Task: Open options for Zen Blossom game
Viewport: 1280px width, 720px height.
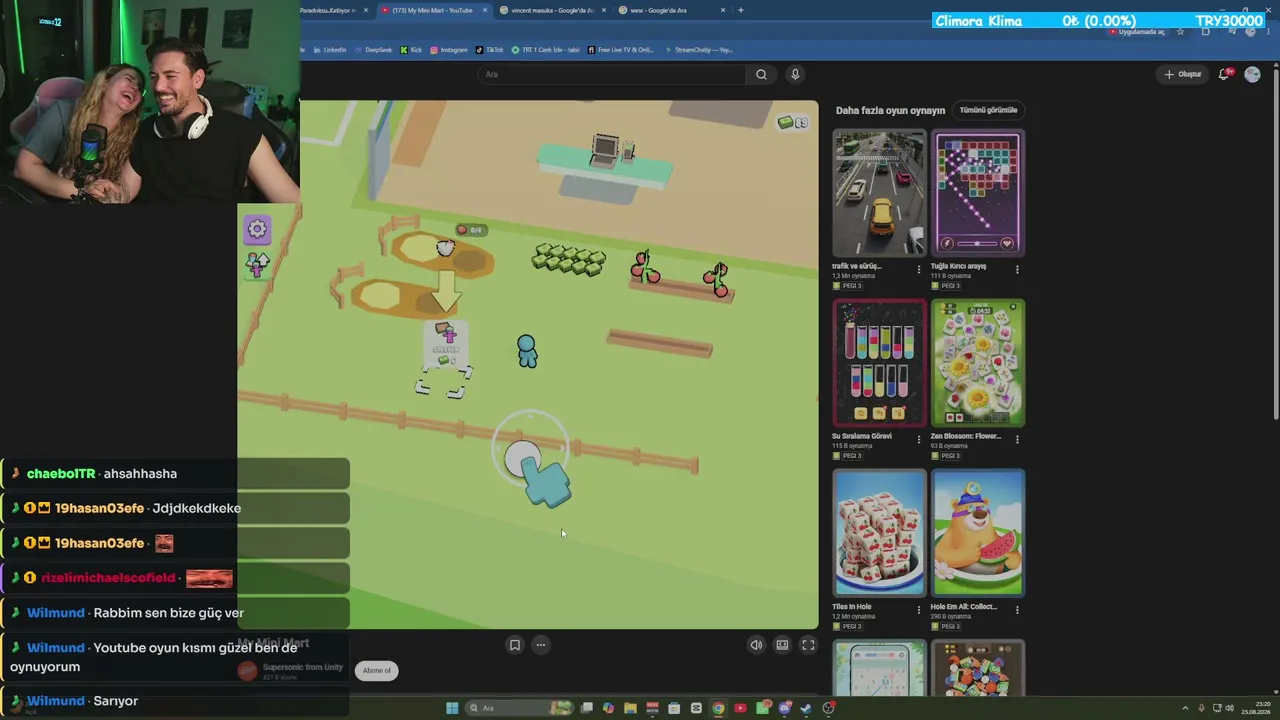Action: (x=1017, y=440)
